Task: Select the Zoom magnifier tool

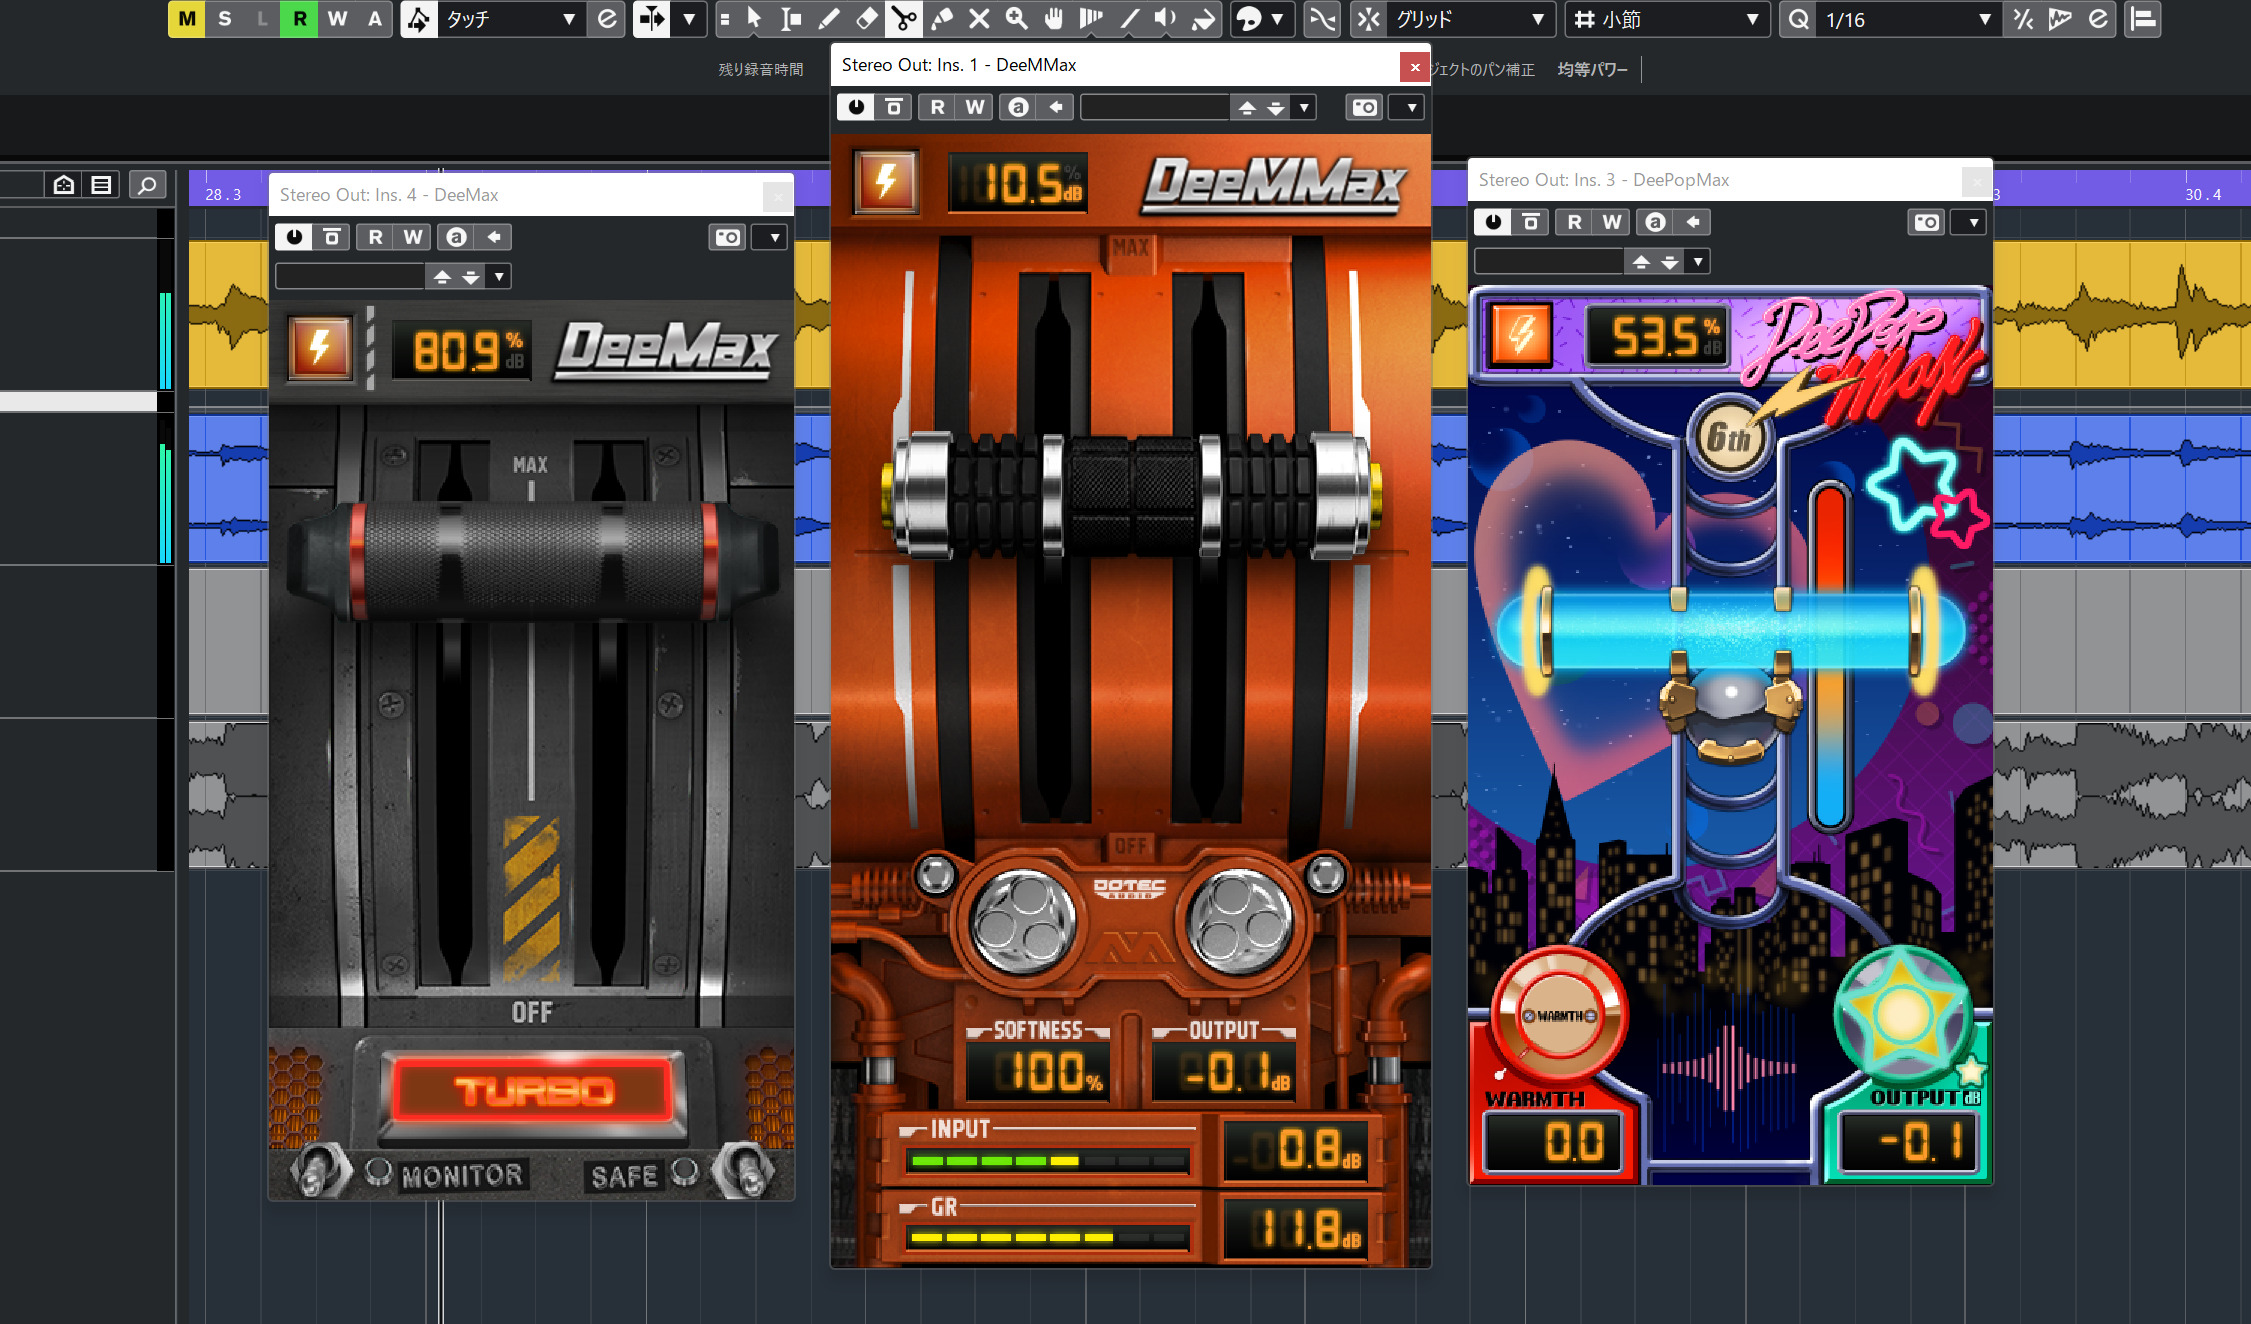Action: click(1016, 19)
